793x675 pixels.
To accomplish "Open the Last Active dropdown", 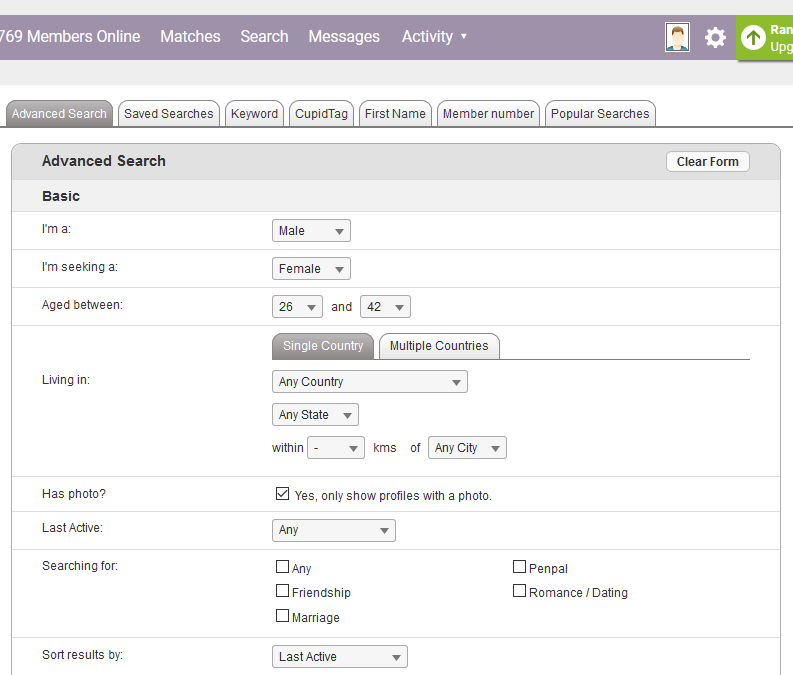I will (x=333, y=530).
